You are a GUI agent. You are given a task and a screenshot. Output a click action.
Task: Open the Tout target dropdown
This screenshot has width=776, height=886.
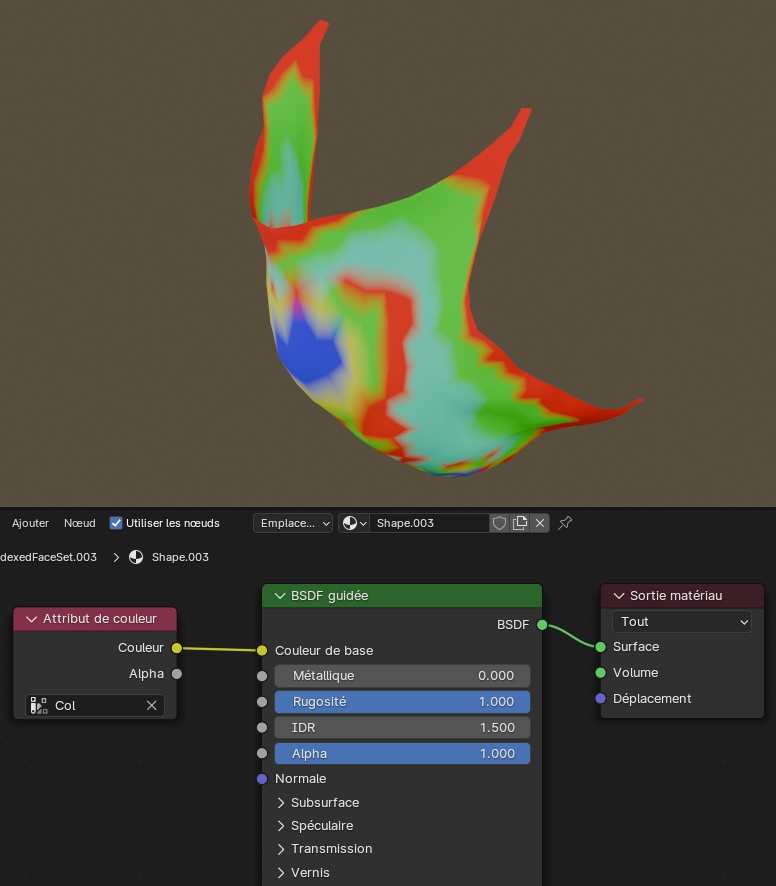(x=682, y=622)
